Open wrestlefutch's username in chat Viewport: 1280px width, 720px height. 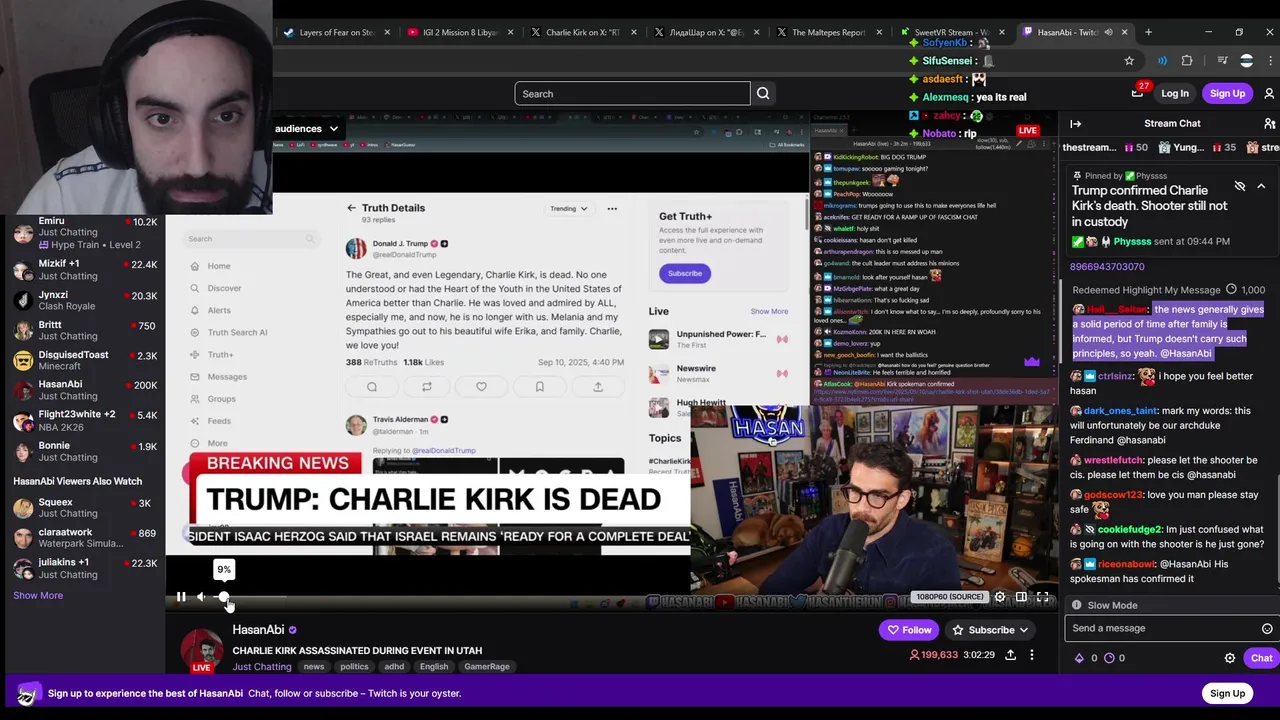point(1113,460)
